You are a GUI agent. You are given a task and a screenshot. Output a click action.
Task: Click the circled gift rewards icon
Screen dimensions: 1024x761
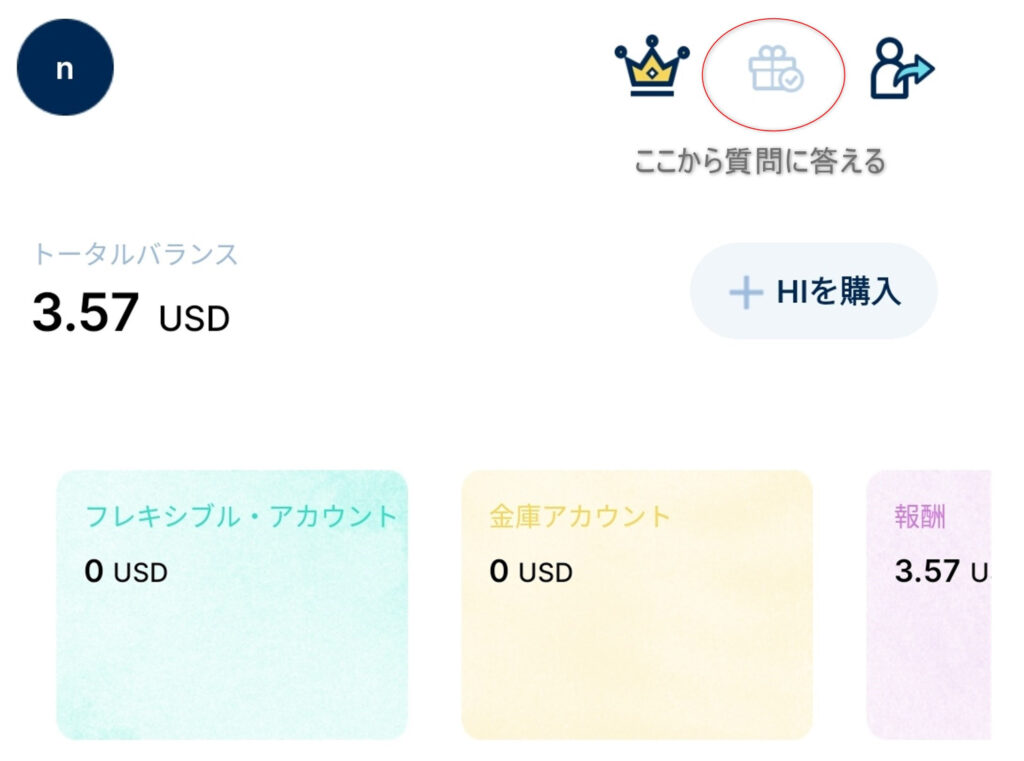(x=775, y=69)
